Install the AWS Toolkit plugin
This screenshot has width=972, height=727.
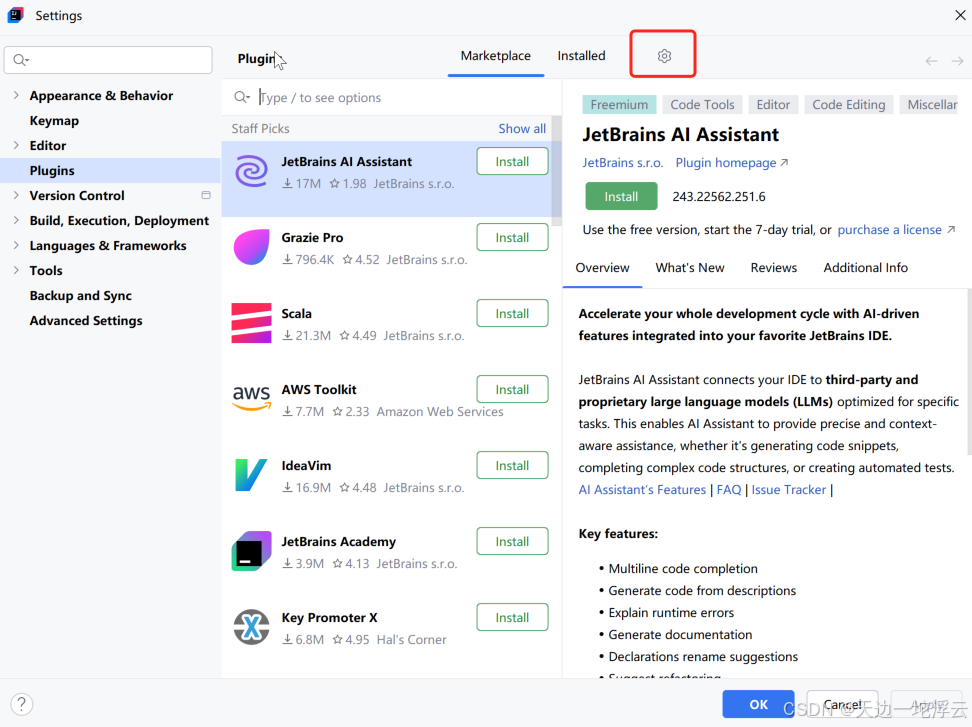click(512, 389)
